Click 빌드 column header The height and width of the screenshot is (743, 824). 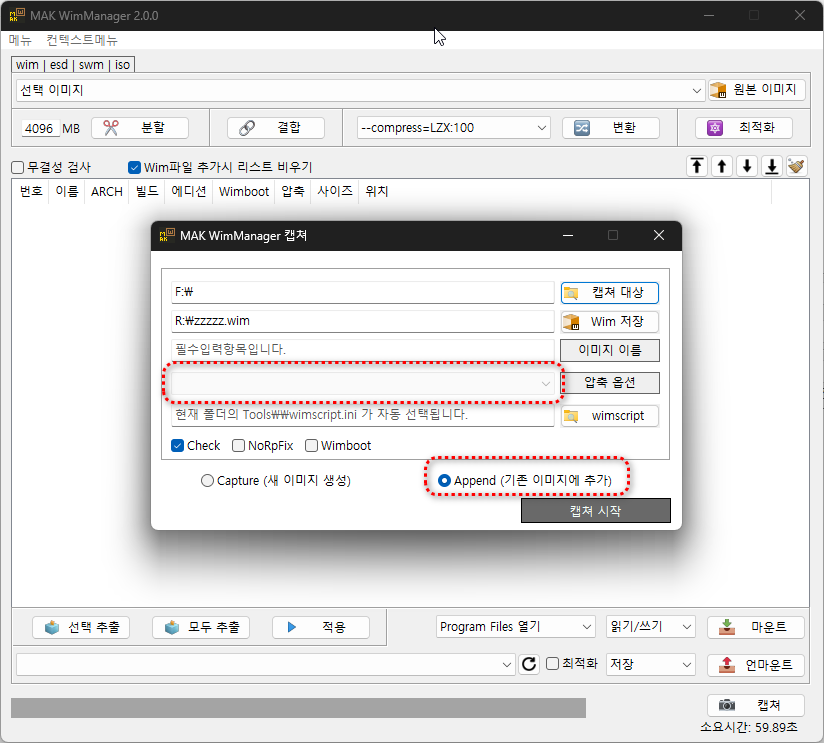[147, 191]
